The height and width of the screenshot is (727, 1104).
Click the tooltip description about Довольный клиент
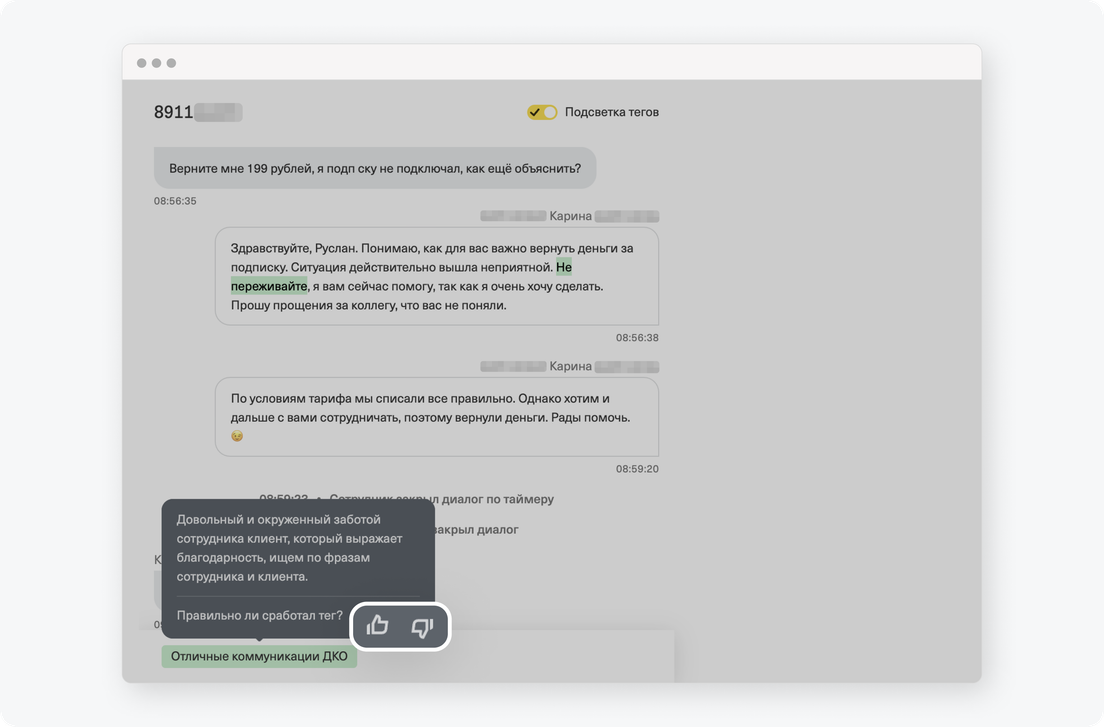289,548
